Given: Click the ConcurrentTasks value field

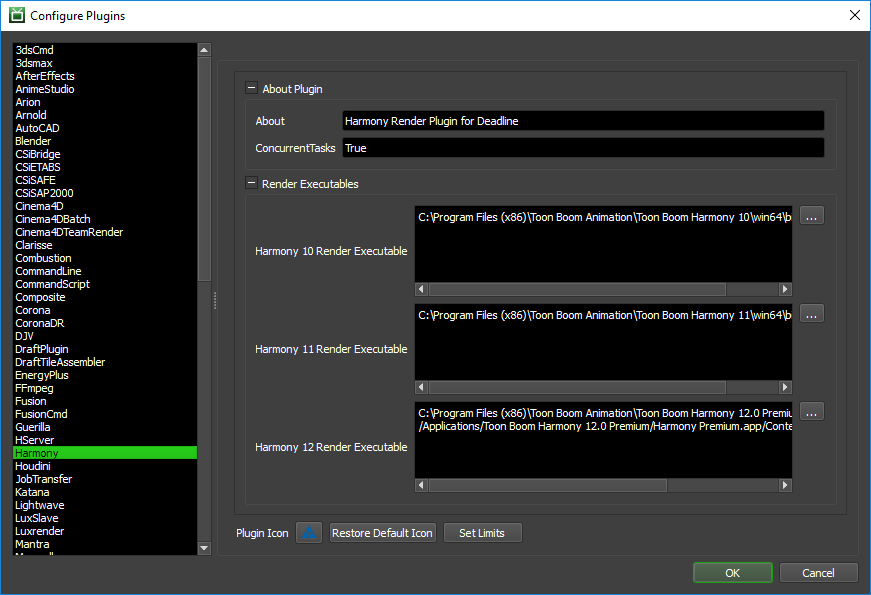Looking at the screenshot, I should (x=583, y=148).
